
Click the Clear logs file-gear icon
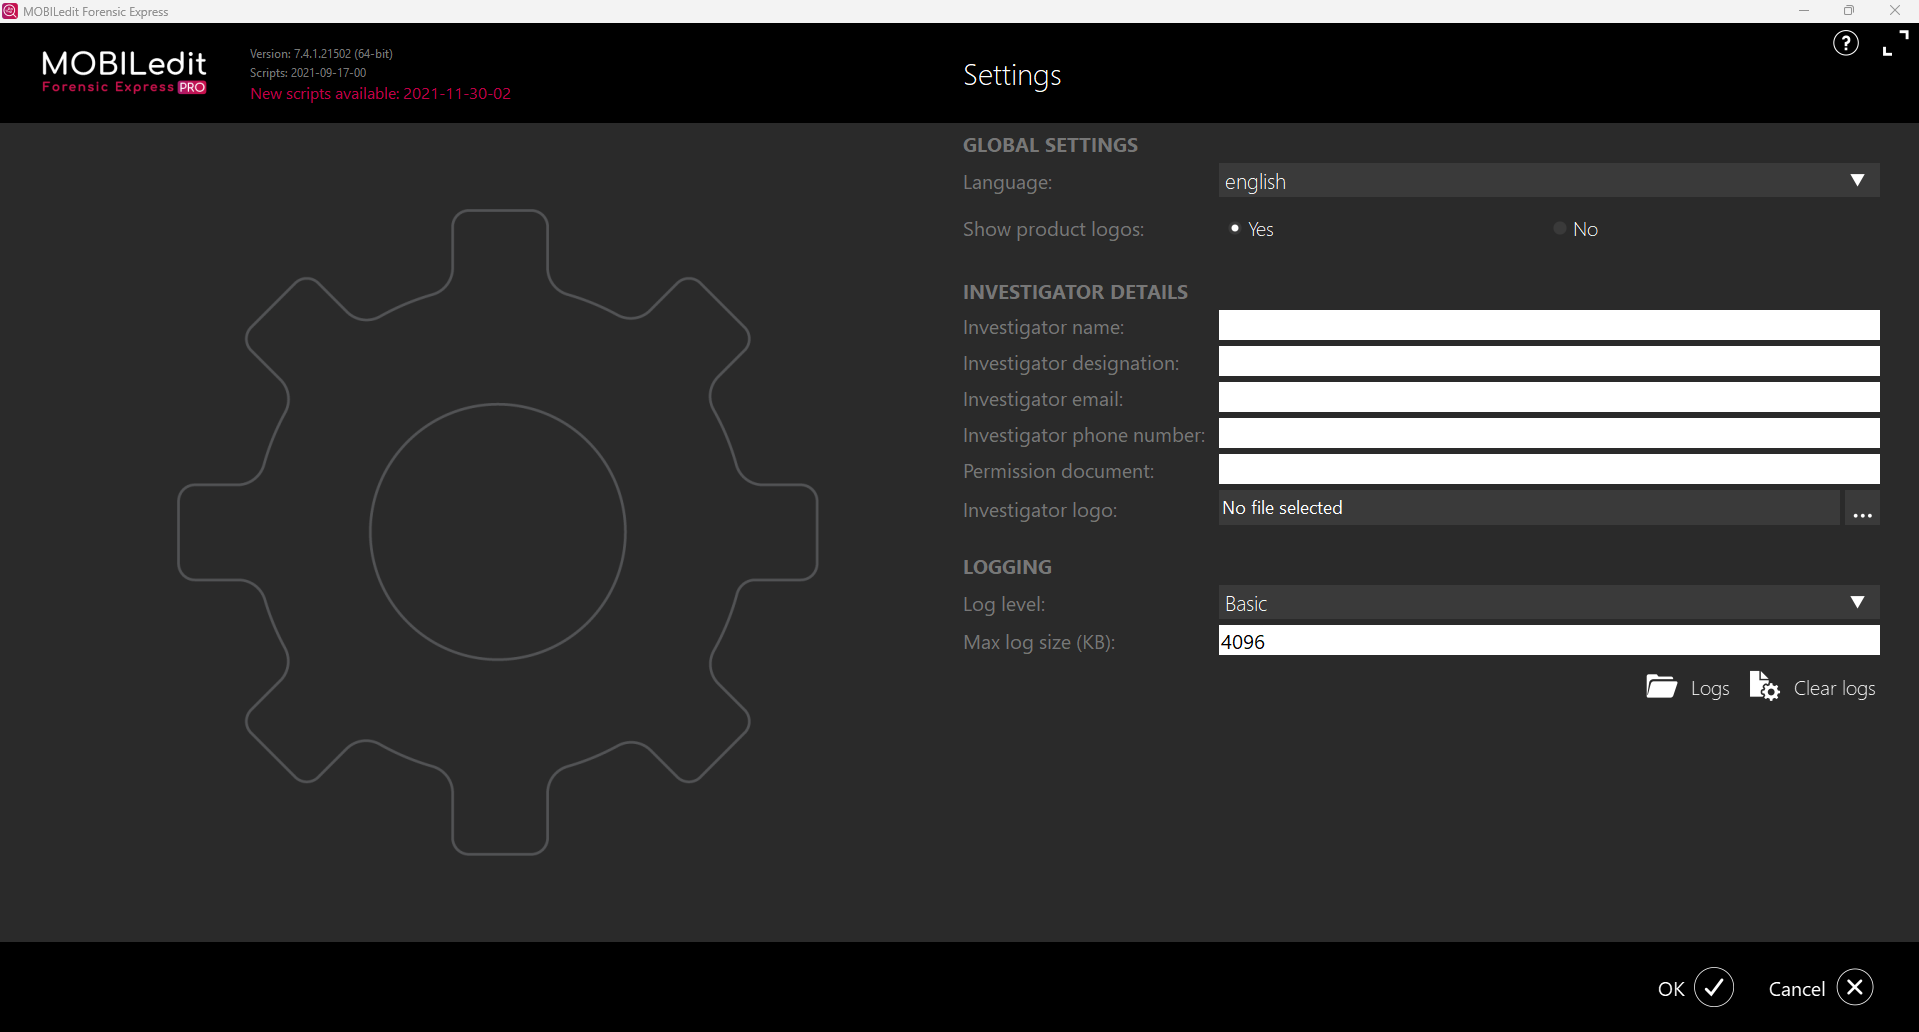click(x=1765, y=686)
